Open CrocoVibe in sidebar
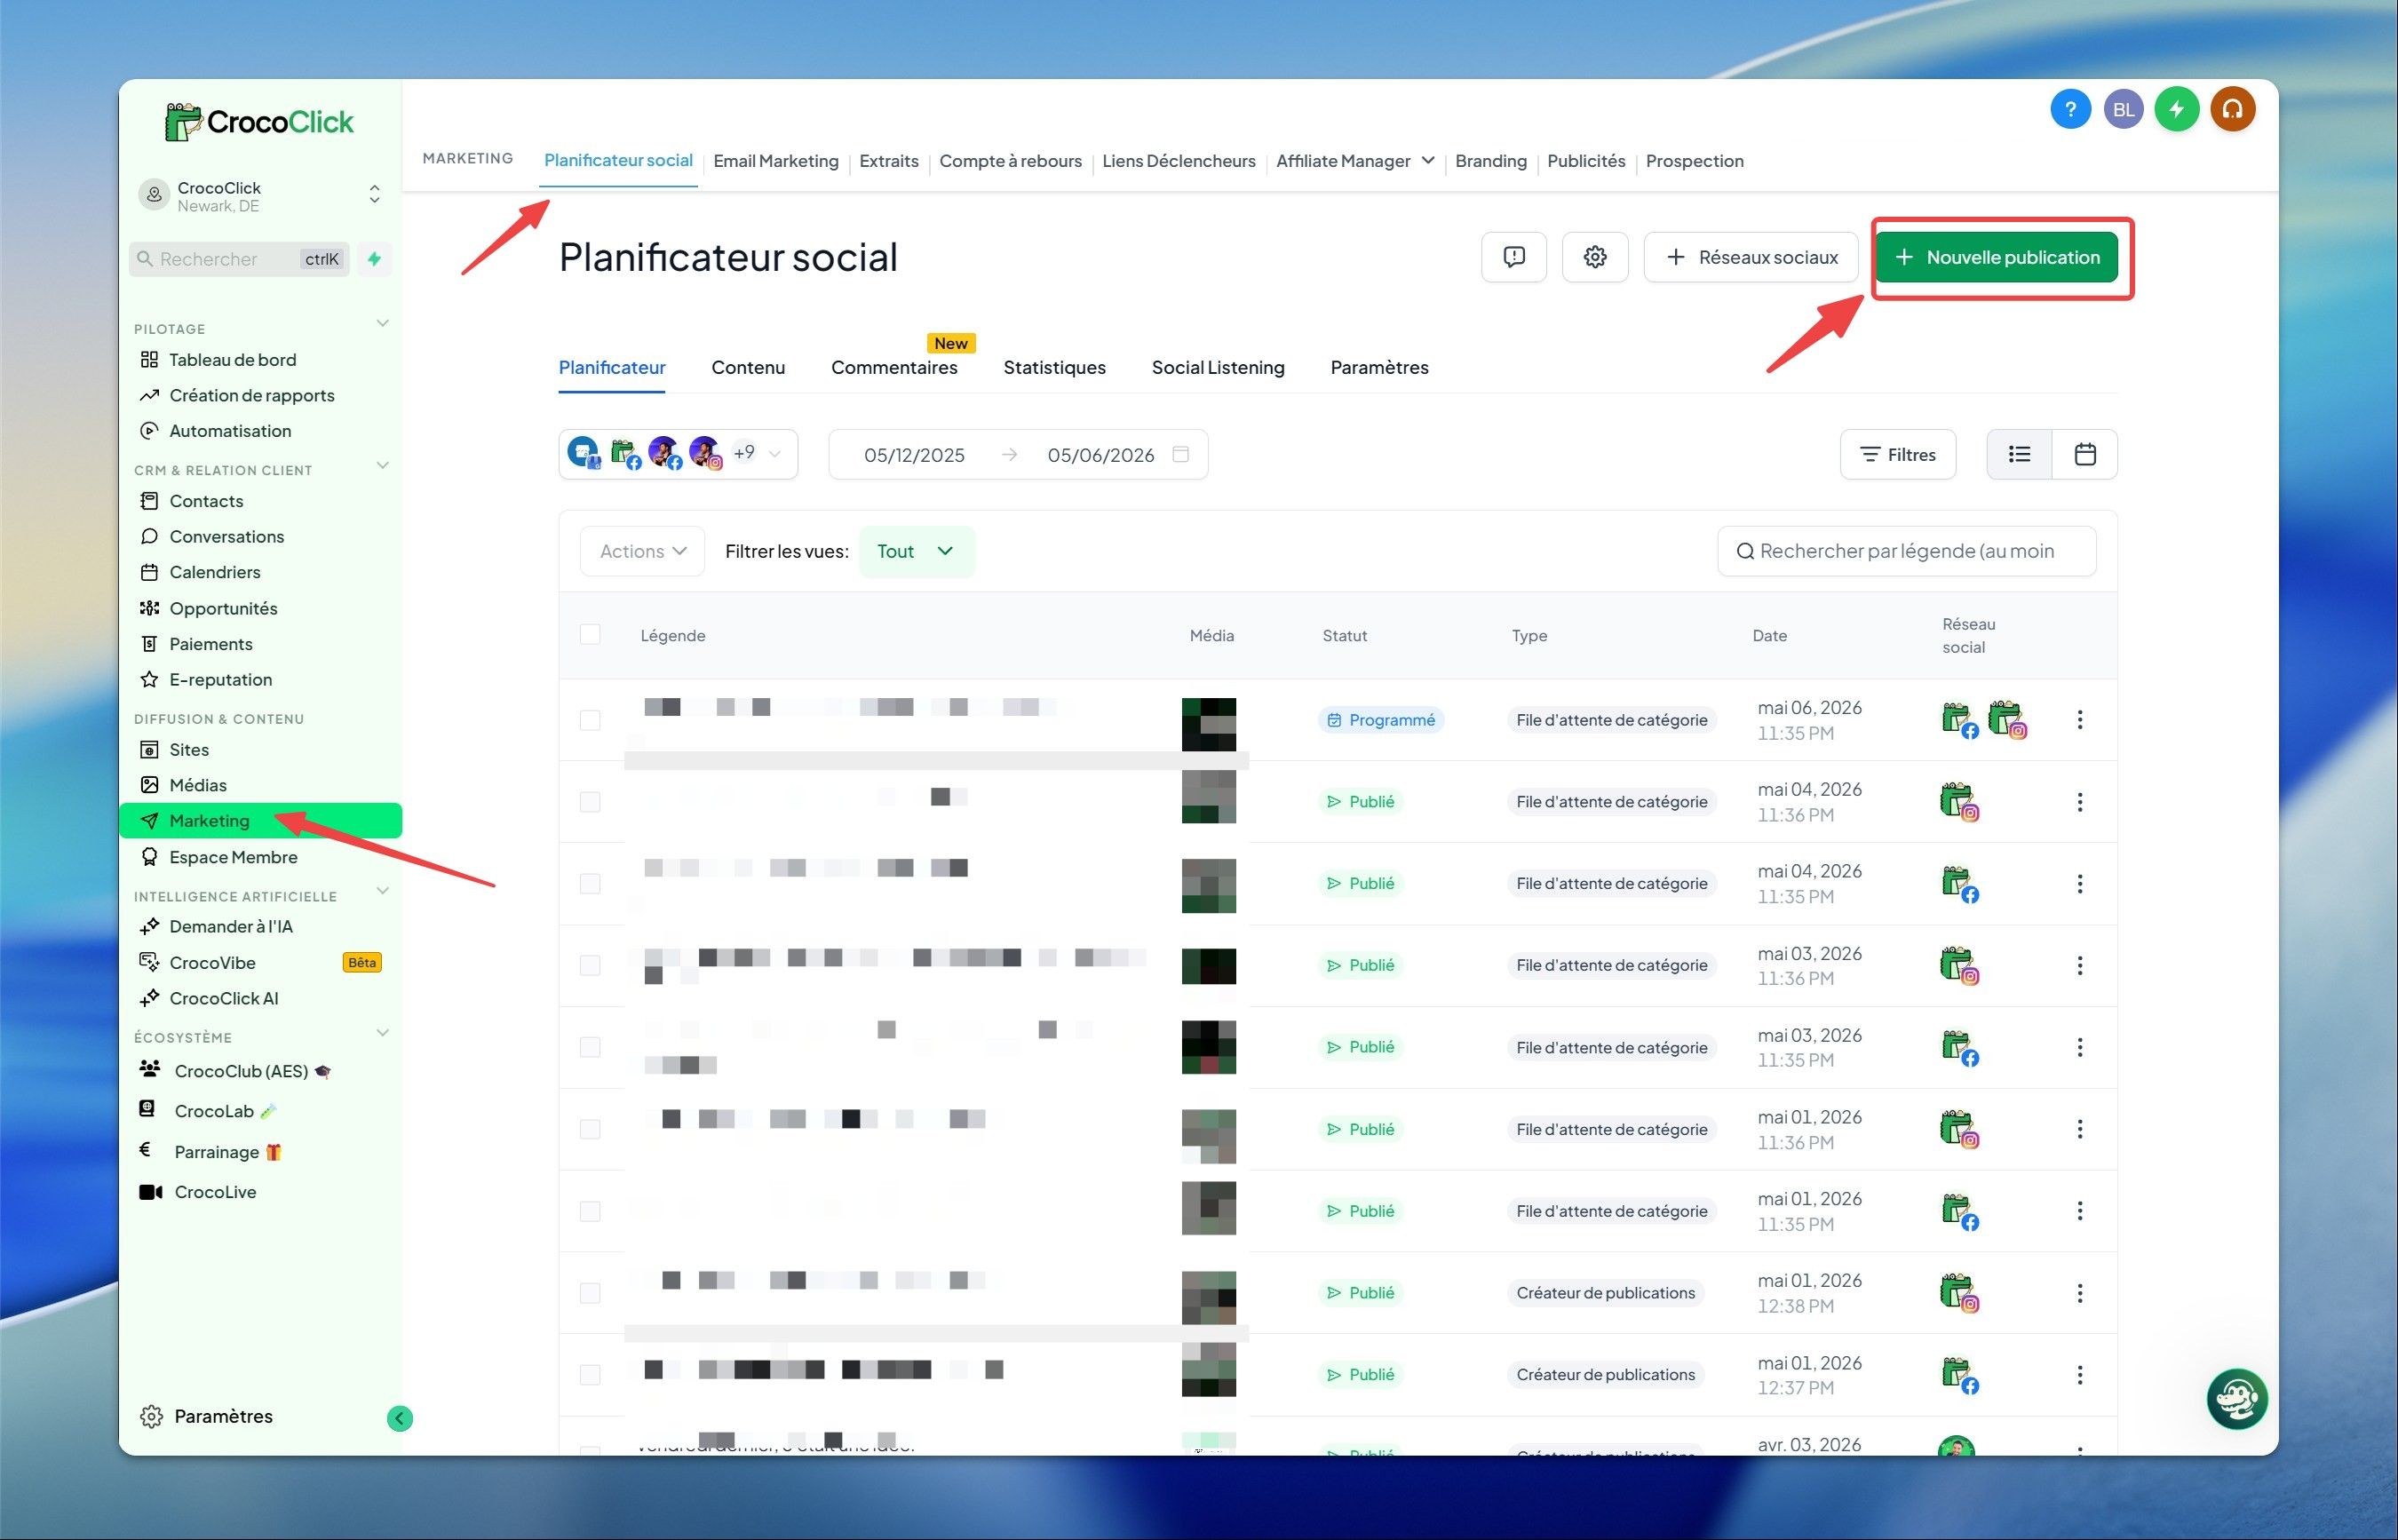 click(212, 963)
